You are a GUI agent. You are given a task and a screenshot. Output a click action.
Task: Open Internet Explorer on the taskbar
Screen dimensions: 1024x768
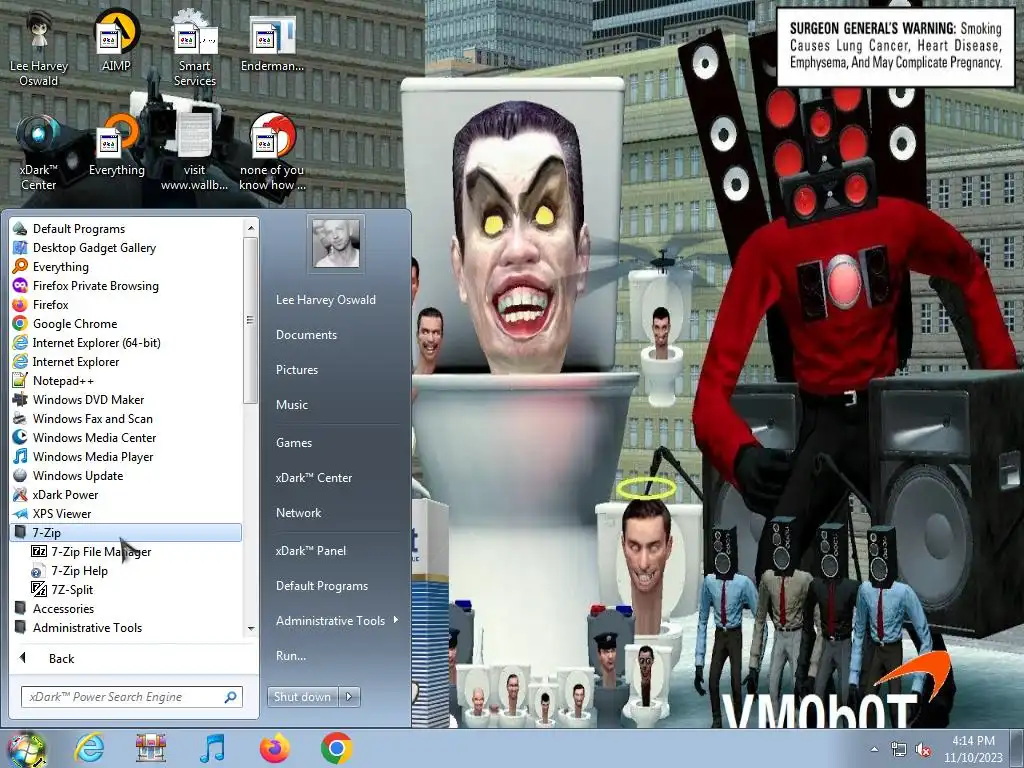coord(89,748)
